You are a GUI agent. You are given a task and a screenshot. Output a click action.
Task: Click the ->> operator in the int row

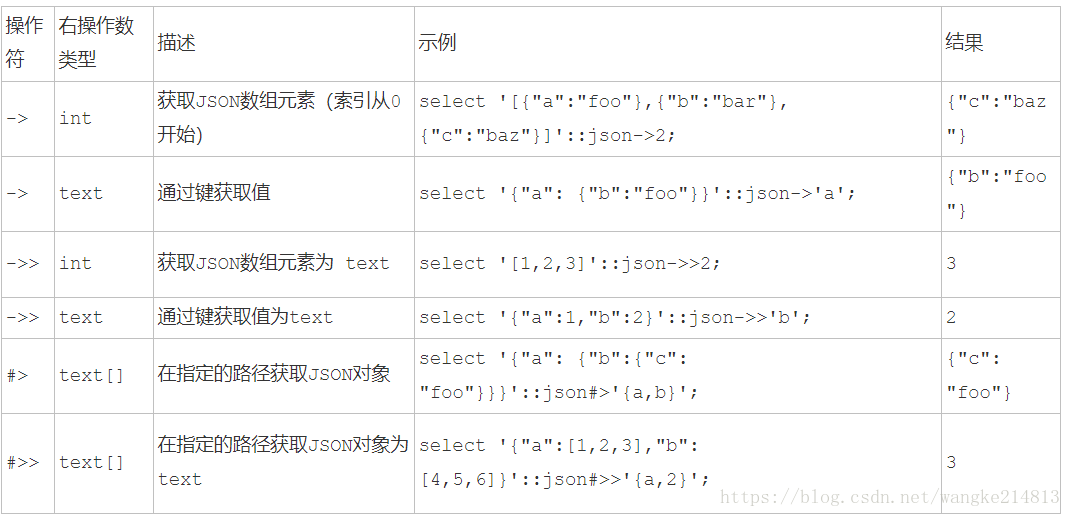pyautogui.click(x=23, y=263)
